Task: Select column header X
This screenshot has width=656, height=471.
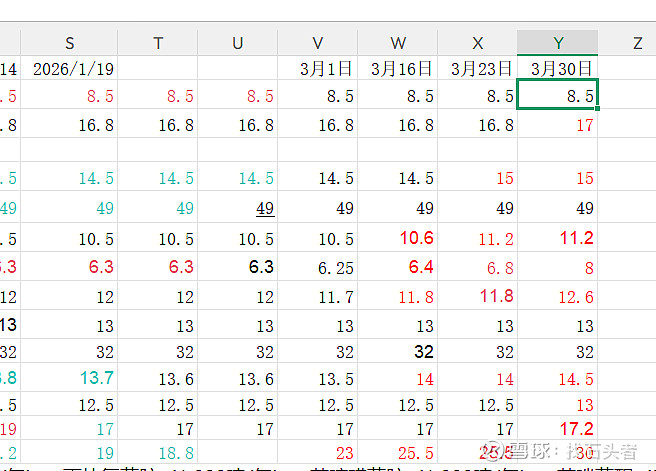Action: (477, 43)
